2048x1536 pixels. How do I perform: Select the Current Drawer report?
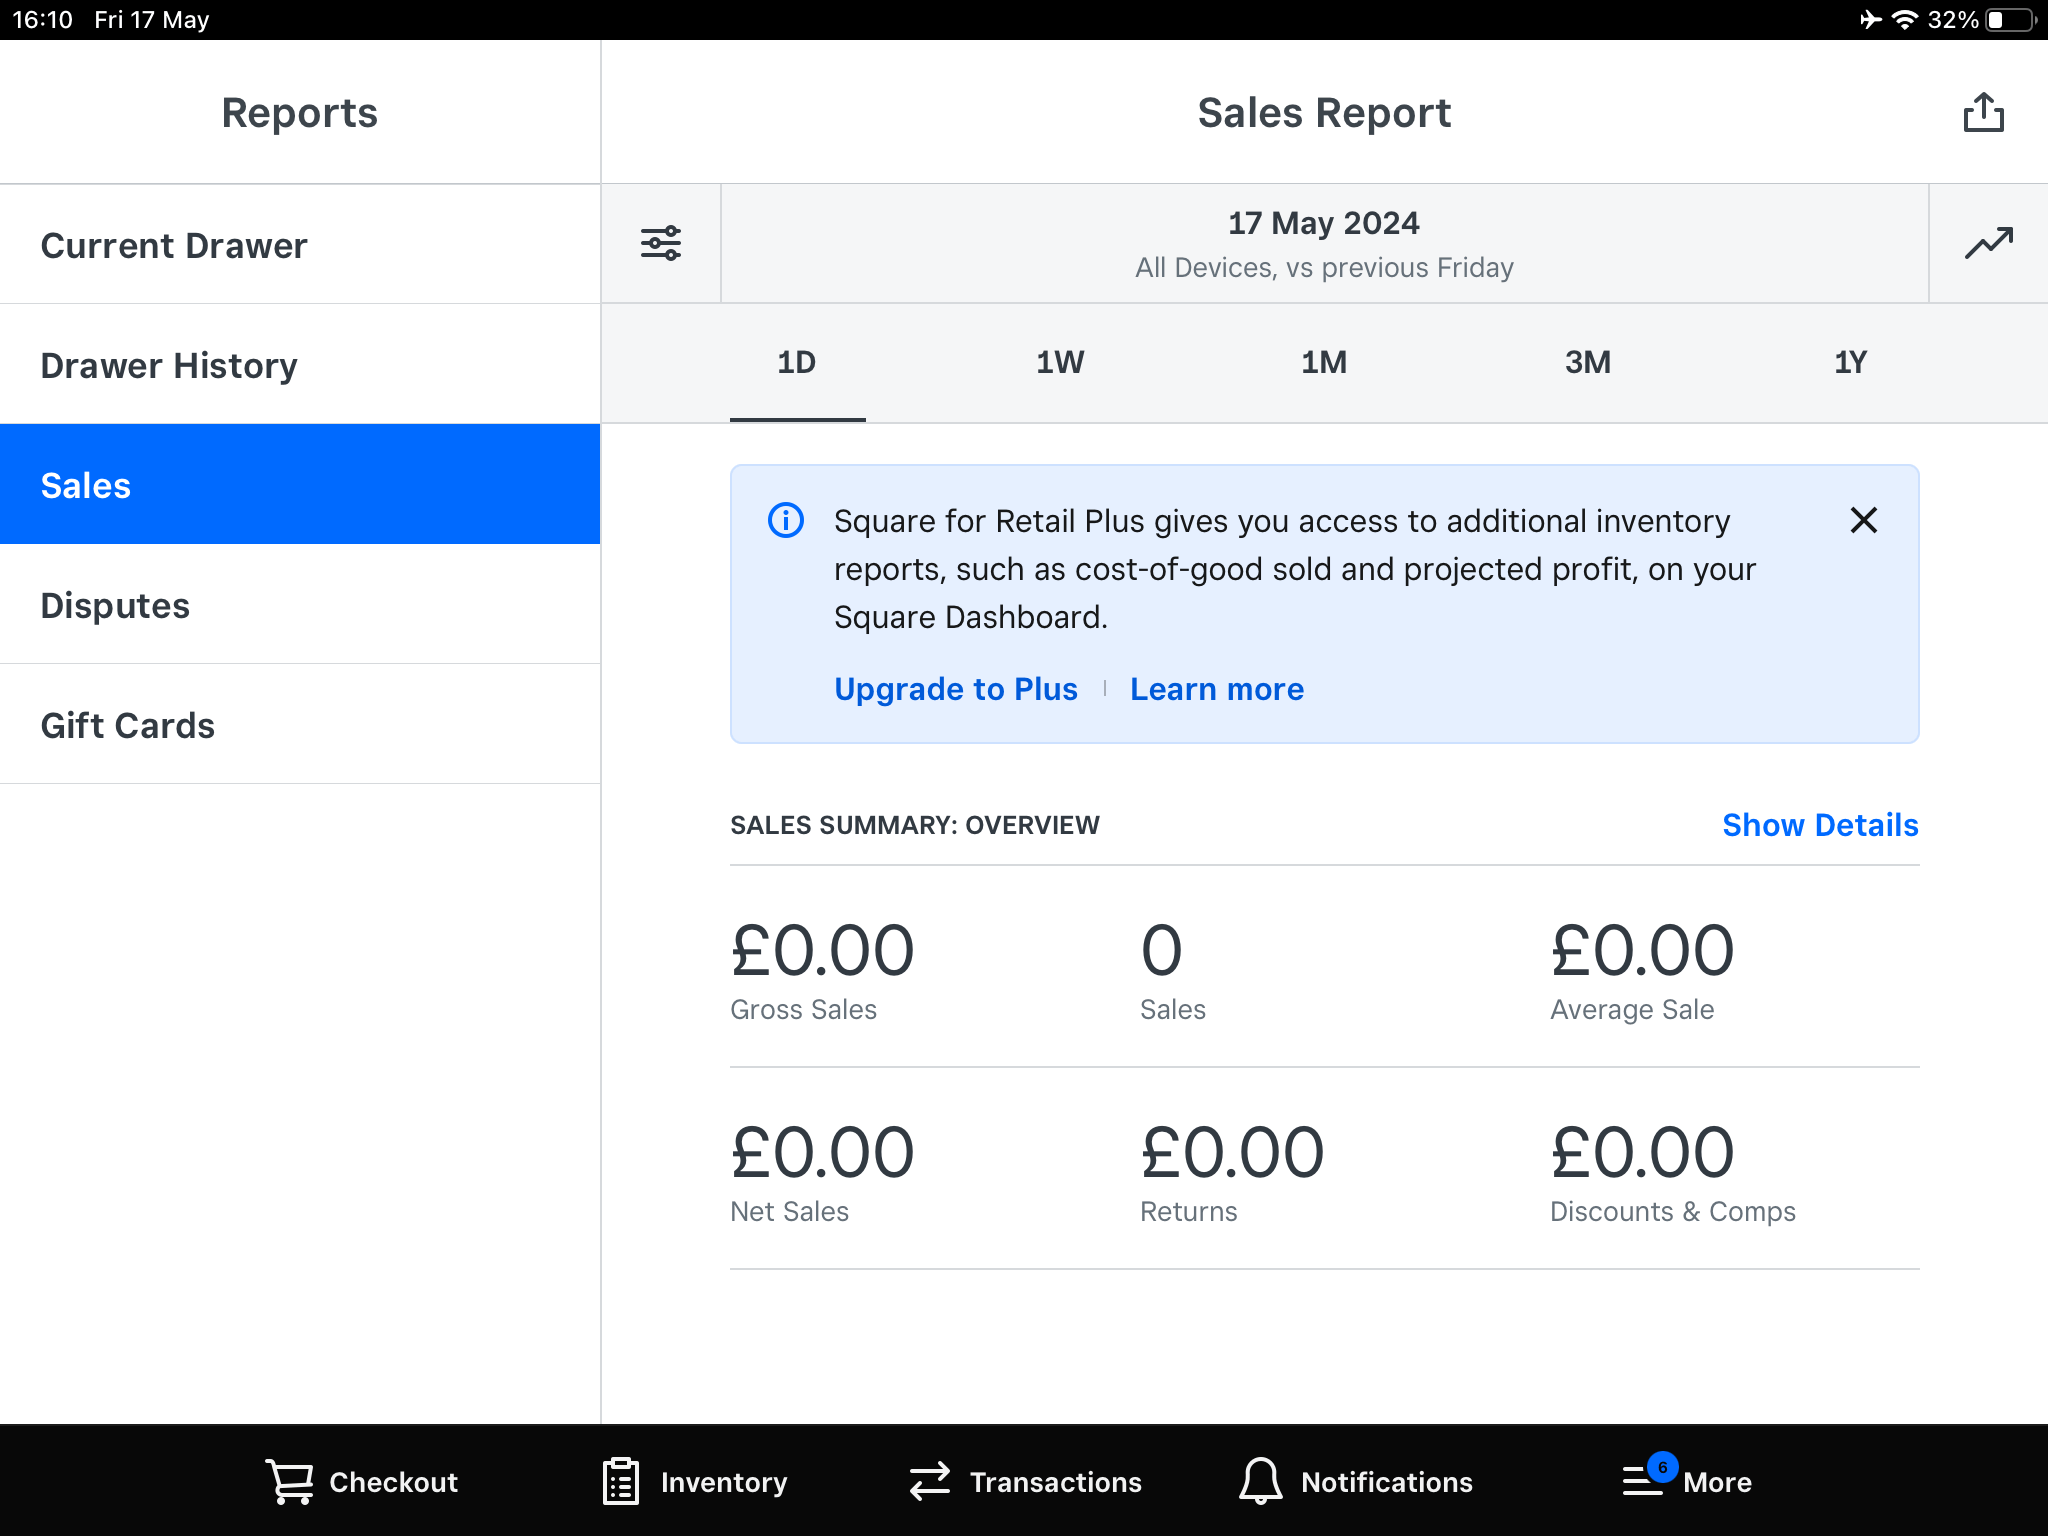click(x=174, y=243)
